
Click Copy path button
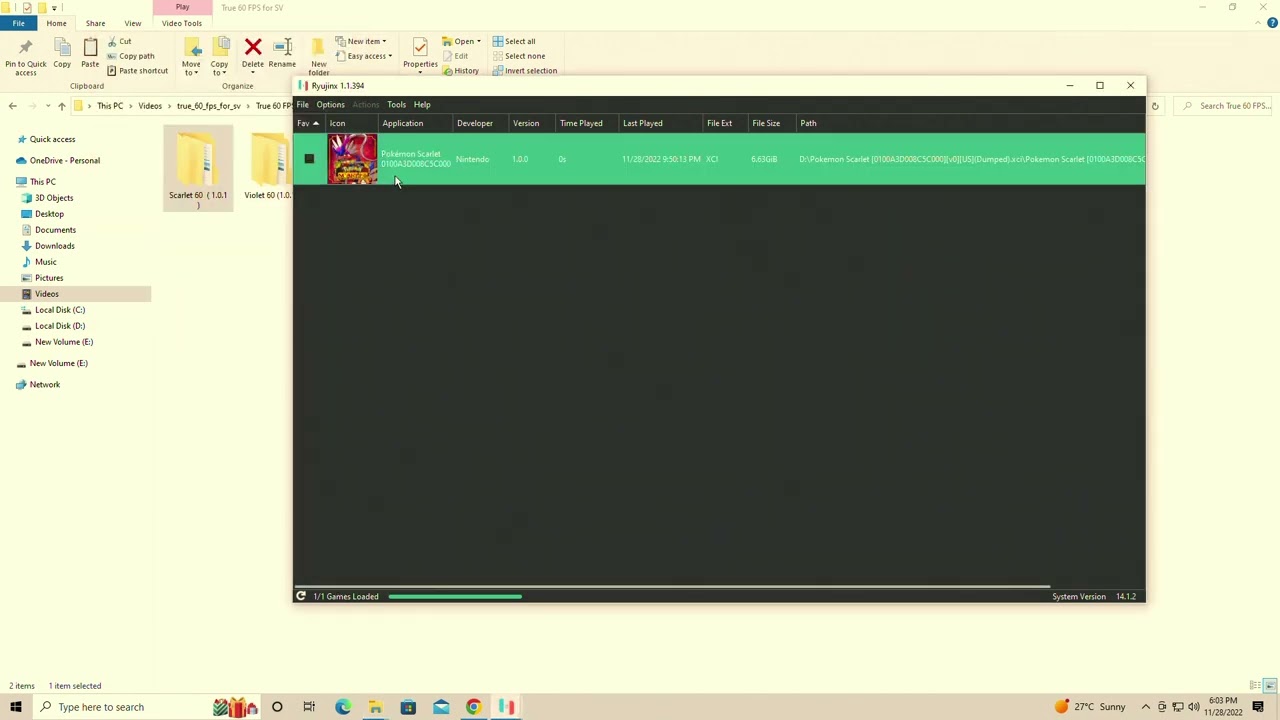131,56
